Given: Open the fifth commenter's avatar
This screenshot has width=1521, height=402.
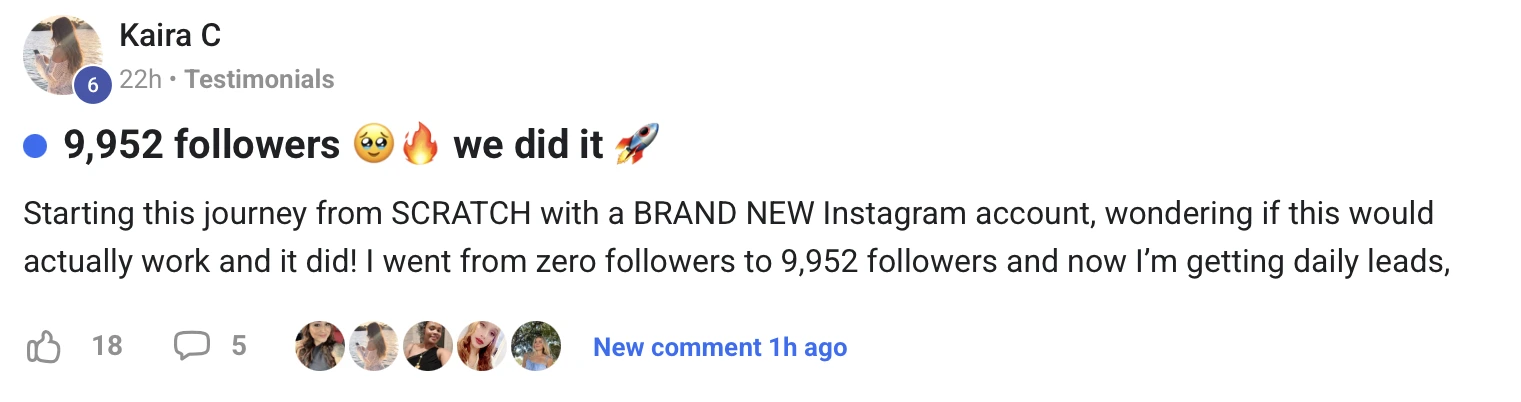Looking at the screenshot, I should 536,347.
